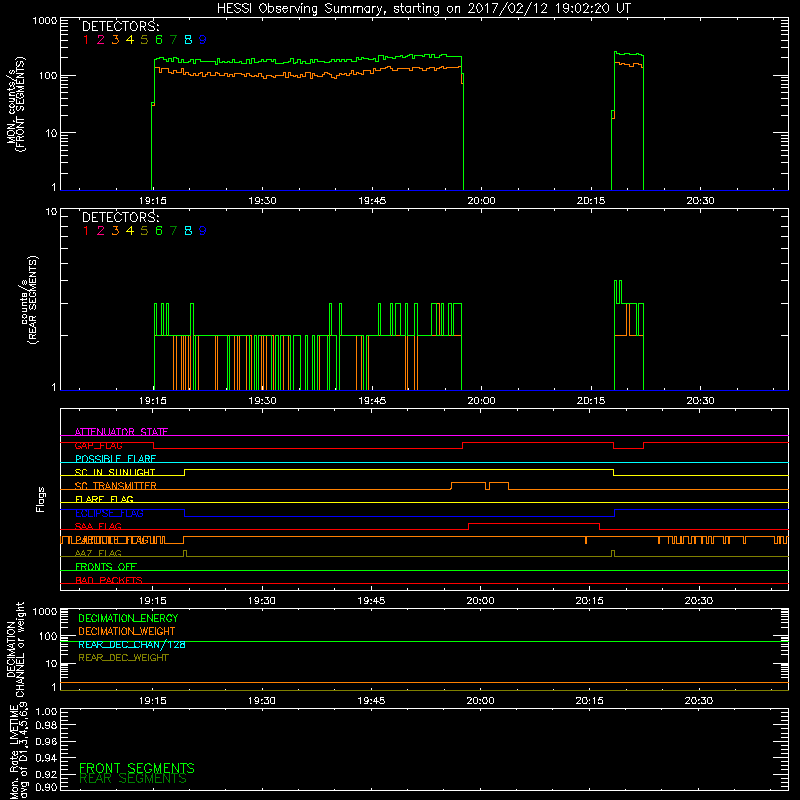Click the 1000 y-tick on front segments plot
The height and width of the screenshot is (800, 800).
[45, 21]
